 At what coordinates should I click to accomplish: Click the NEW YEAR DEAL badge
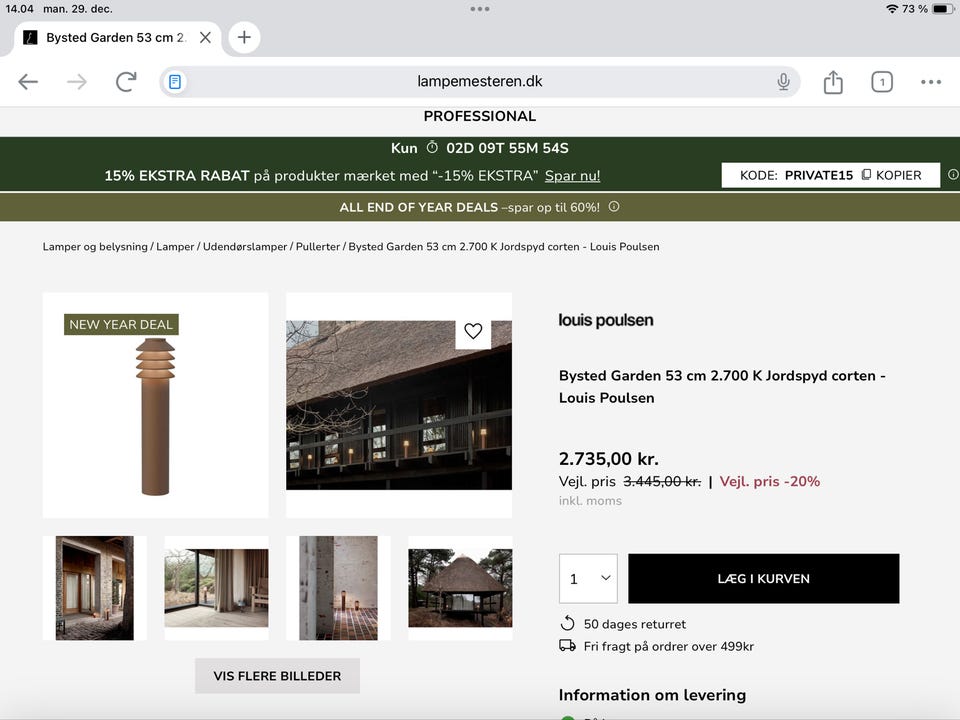(x=121, y=324)
